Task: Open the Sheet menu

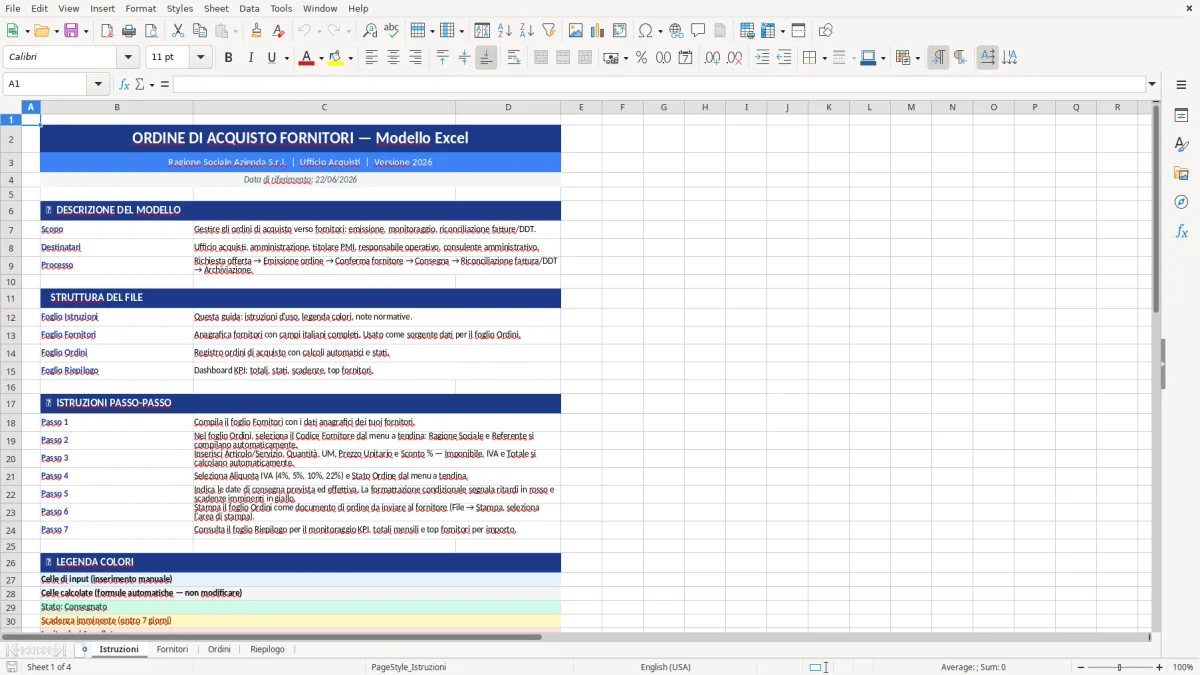Action: coord(216,8)
